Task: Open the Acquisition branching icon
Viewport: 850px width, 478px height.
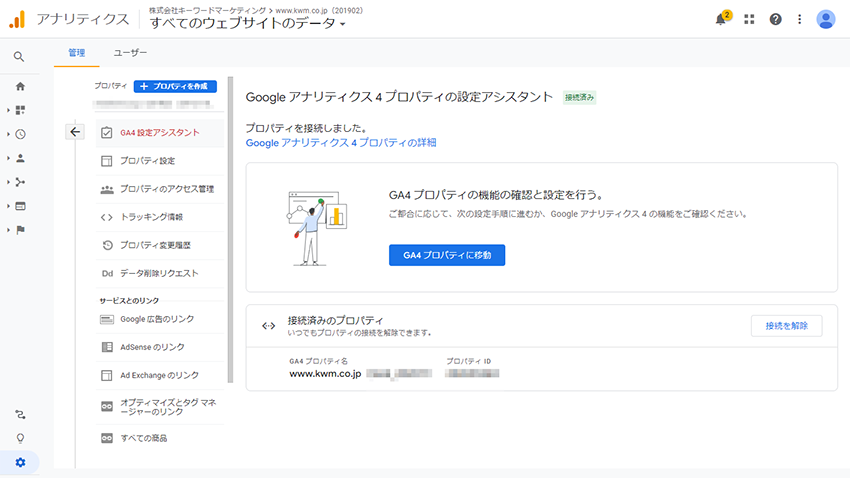Action: 21,182
